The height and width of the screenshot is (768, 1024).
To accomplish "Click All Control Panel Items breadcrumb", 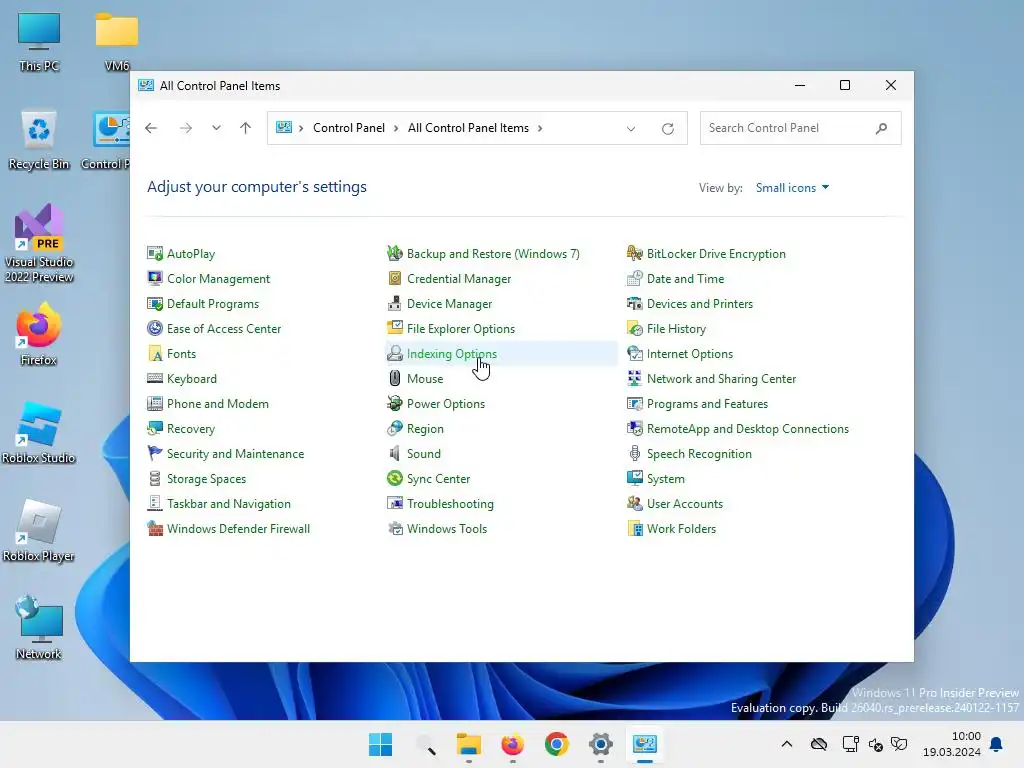I will (x=468, y=128).
